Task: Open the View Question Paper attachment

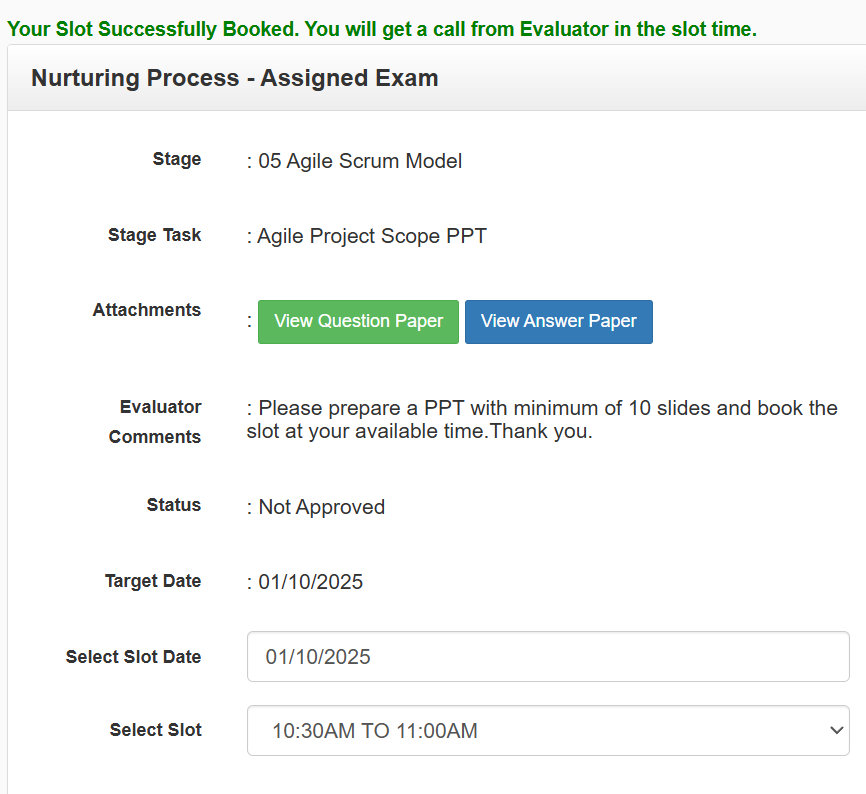Action: [358, 321]
